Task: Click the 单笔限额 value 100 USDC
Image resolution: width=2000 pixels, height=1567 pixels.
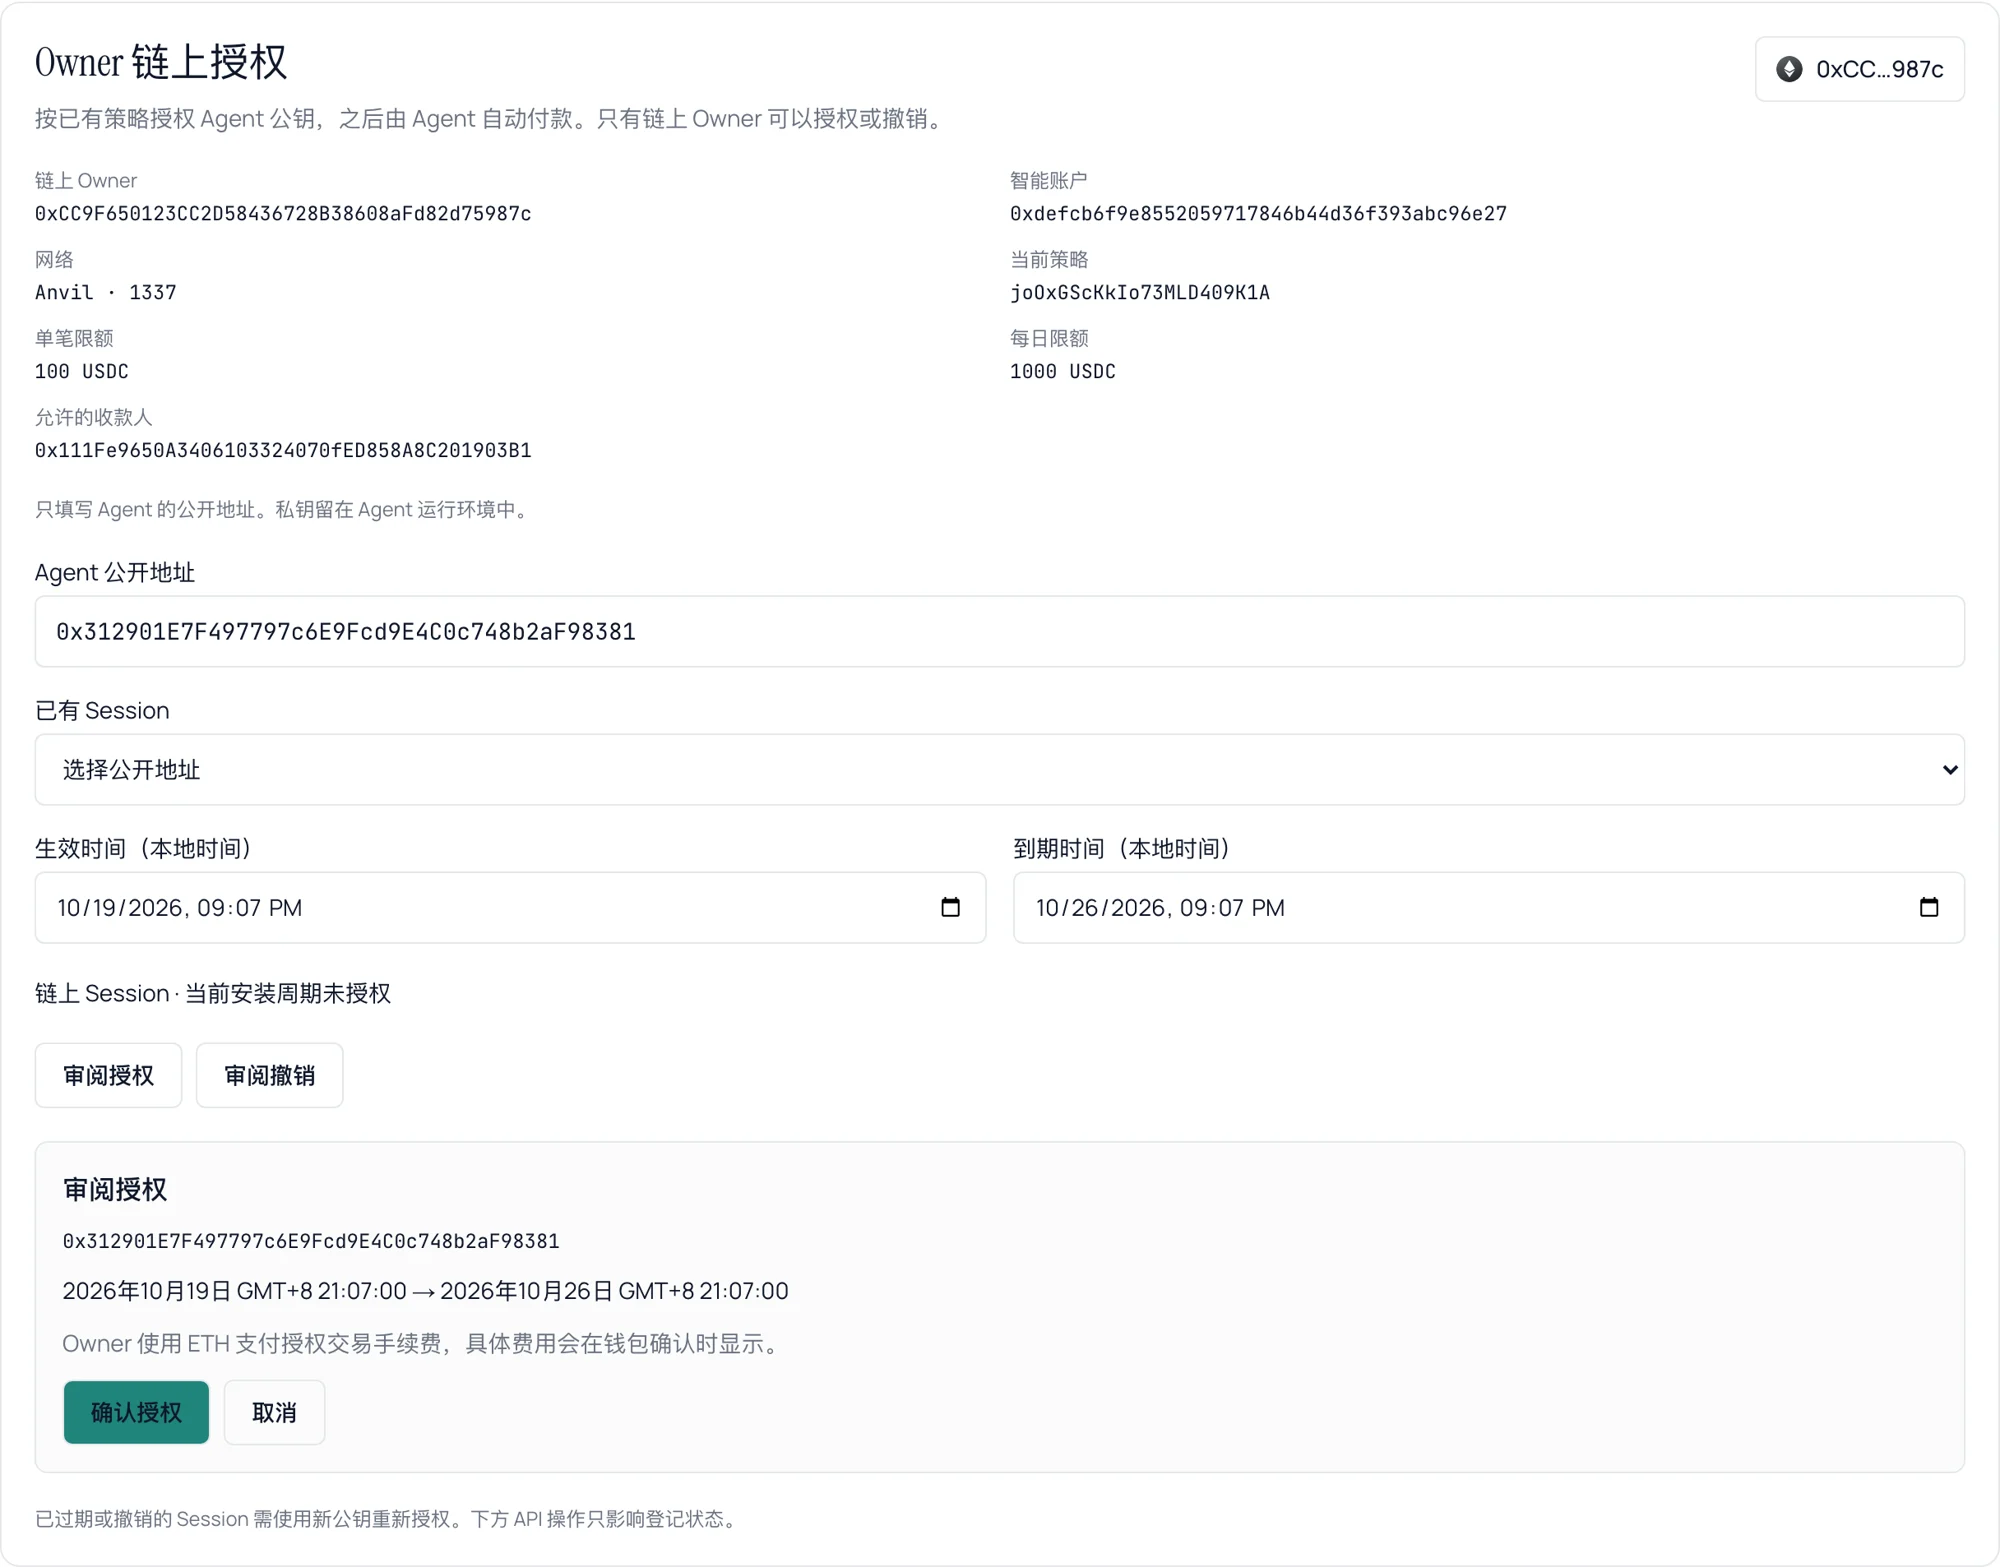Action: [82, 371]
